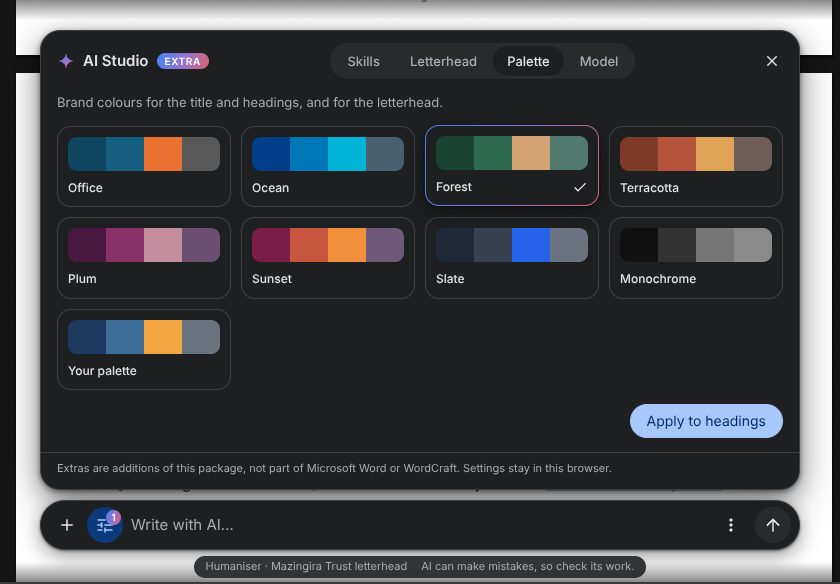The width and height of the screenshot is (840, 584).
Task: Pick the Plum palette card
Action: [x=144, y=258]
